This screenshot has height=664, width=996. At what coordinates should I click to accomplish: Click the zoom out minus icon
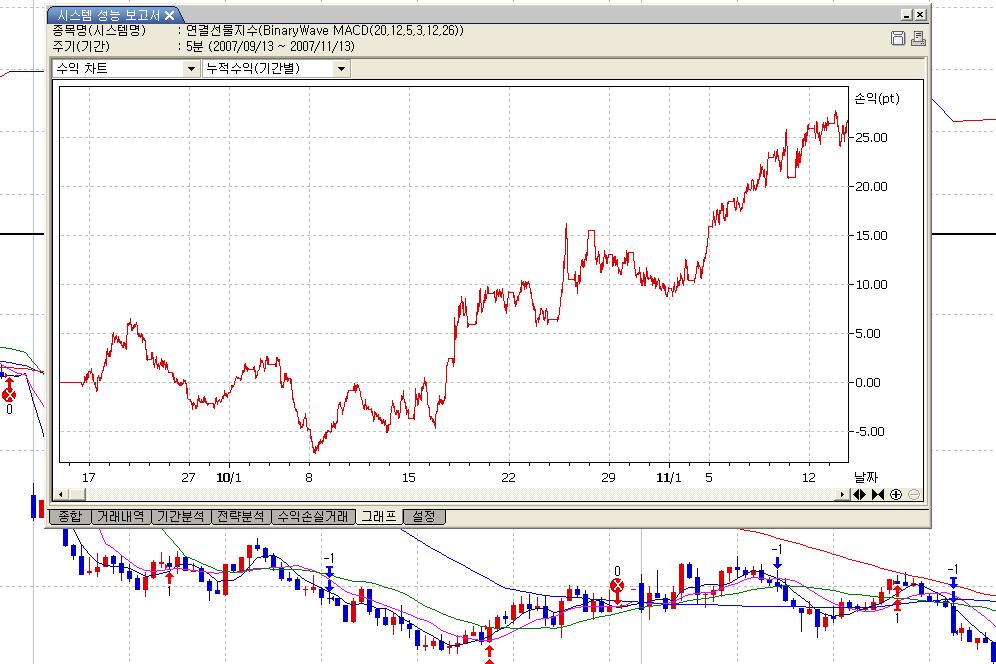[913, 494]
